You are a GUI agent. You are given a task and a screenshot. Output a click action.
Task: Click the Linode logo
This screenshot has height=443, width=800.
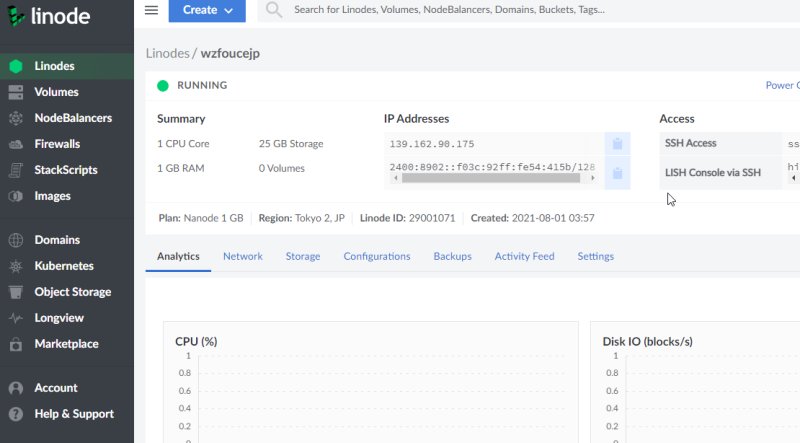tap(49, 16)
